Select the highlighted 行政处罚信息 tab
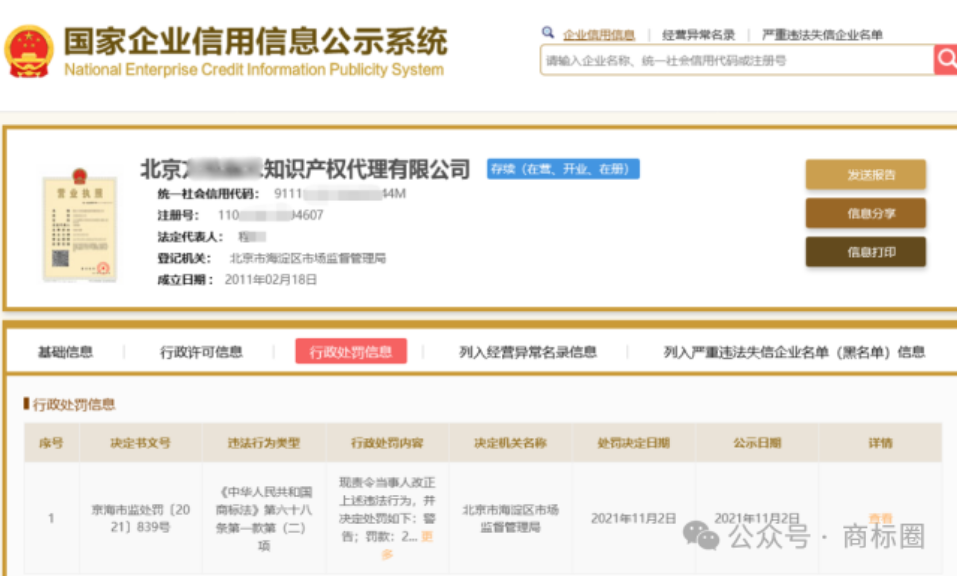The image size is (957, 577). pyautogui.click(x=350, y=352)
